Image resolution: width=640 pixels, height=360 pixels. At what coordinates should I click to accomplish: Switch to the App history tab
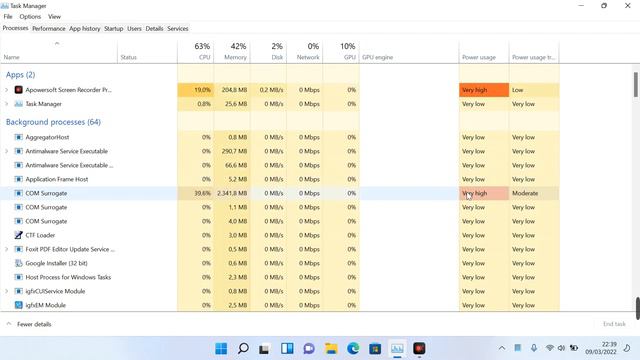click(x=84, y=29)
